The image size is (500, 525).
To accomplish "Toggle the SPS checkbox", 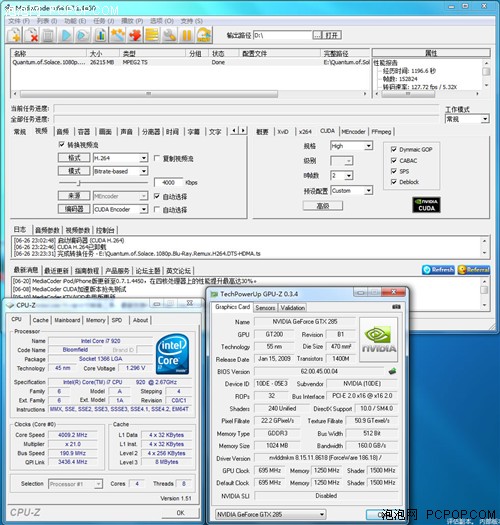I will tap(394, 171).
